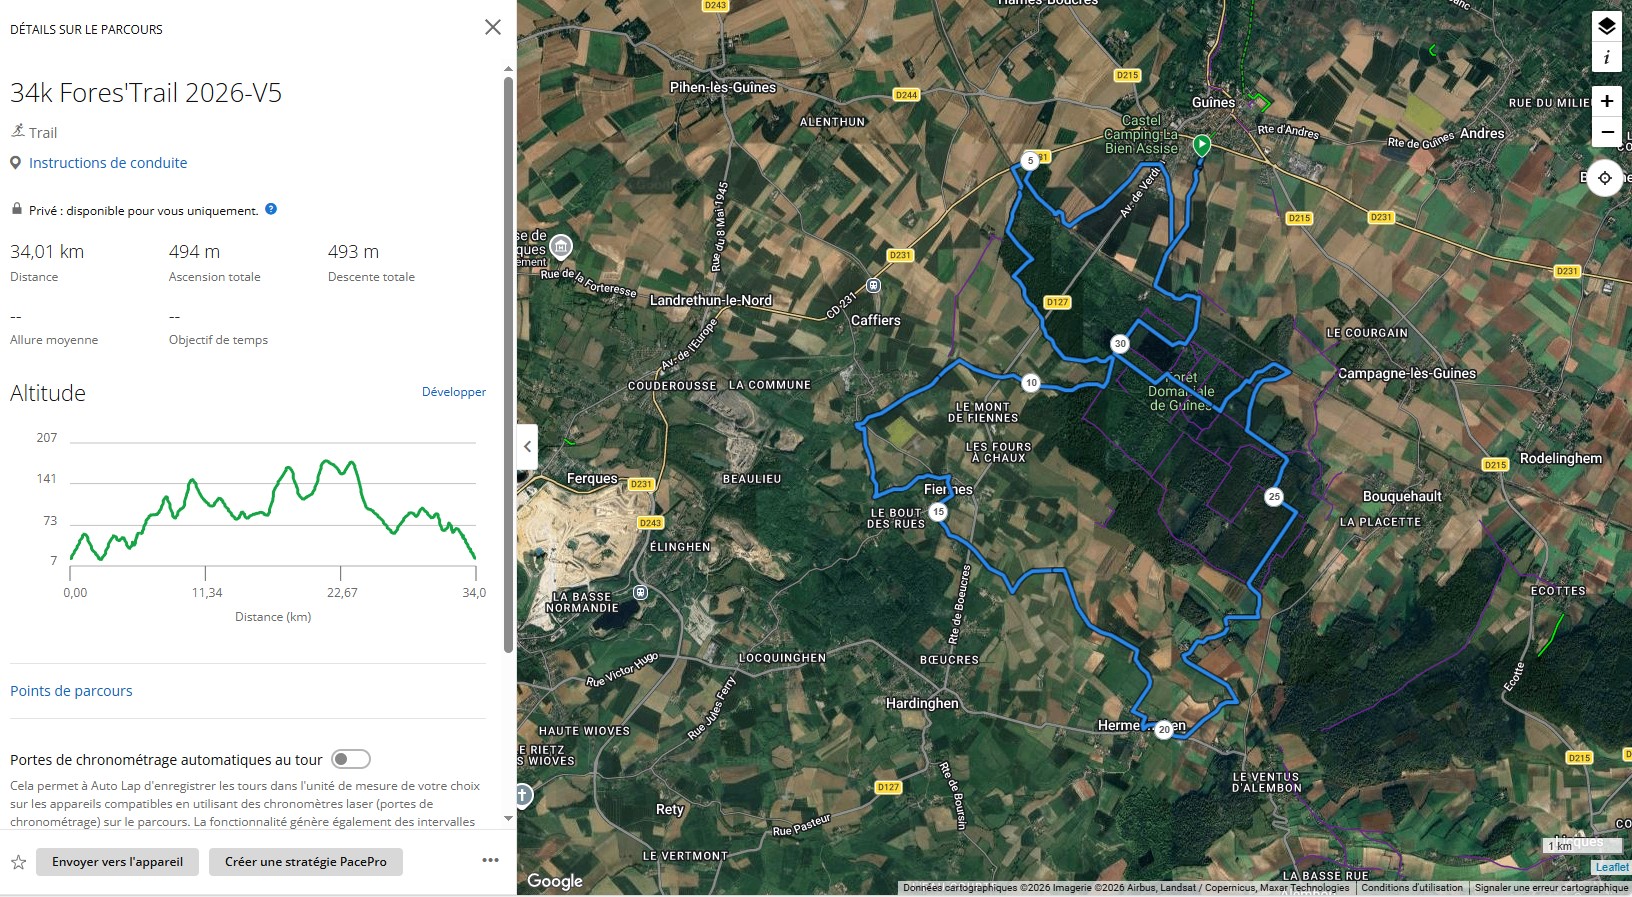Expand the Altitude chart with Développer
Screen dimensions: 1632x897
453,392
